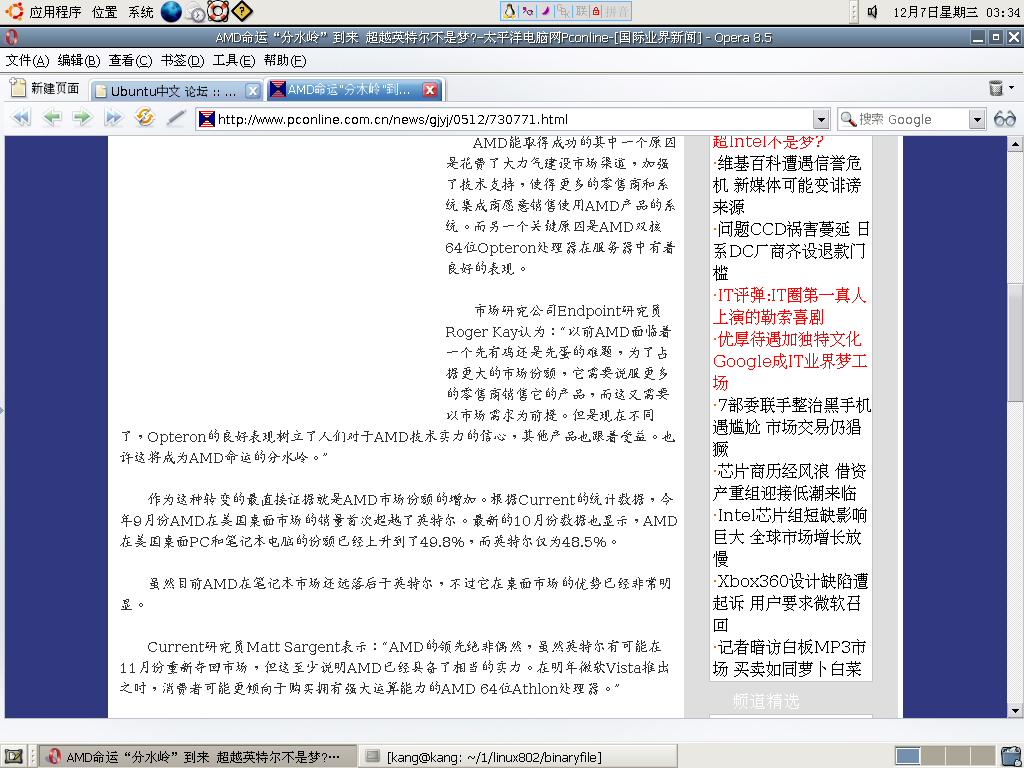Toggle the 拼音 input mode button
The width and height of the screenshot is (1024, 768).
(x=617, y=11)
